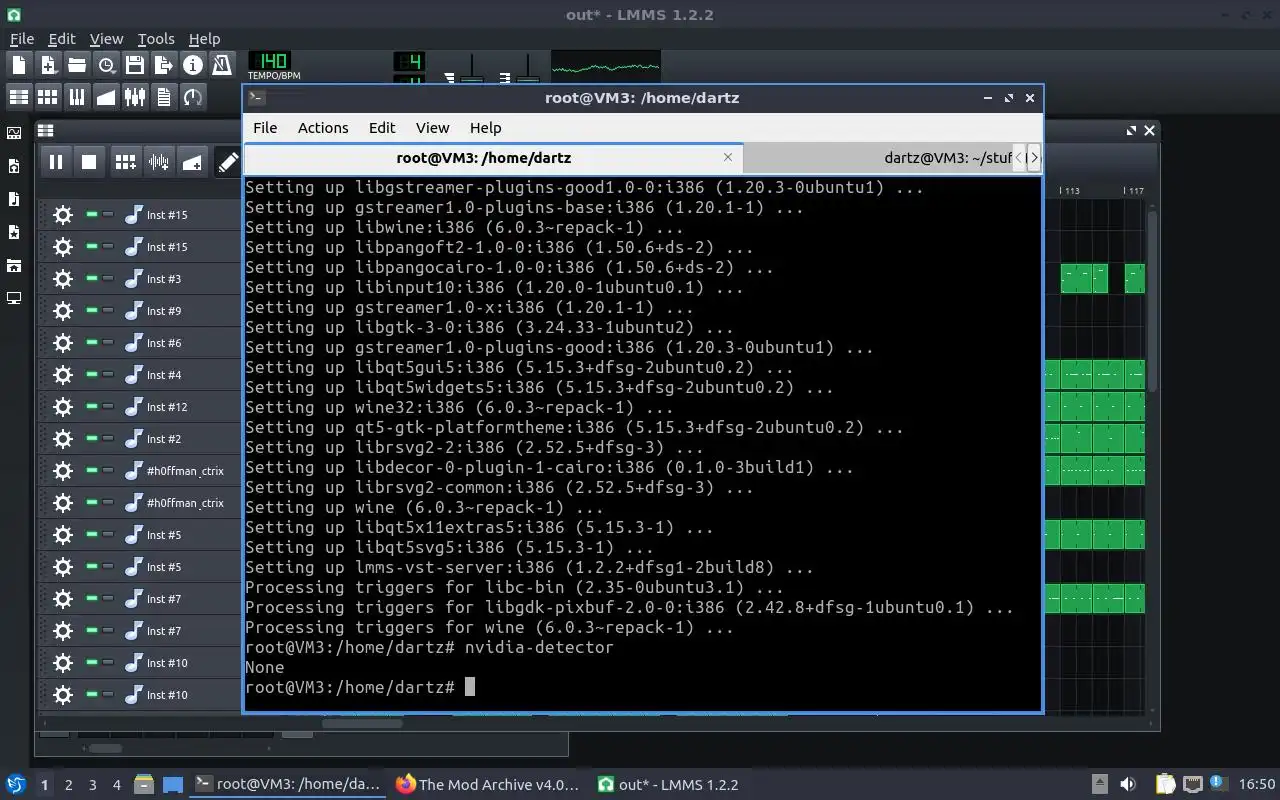This screenshot has height=800, width=1280.
Task: Show the FX Mixer icon
Action: [x=134, y=96]
